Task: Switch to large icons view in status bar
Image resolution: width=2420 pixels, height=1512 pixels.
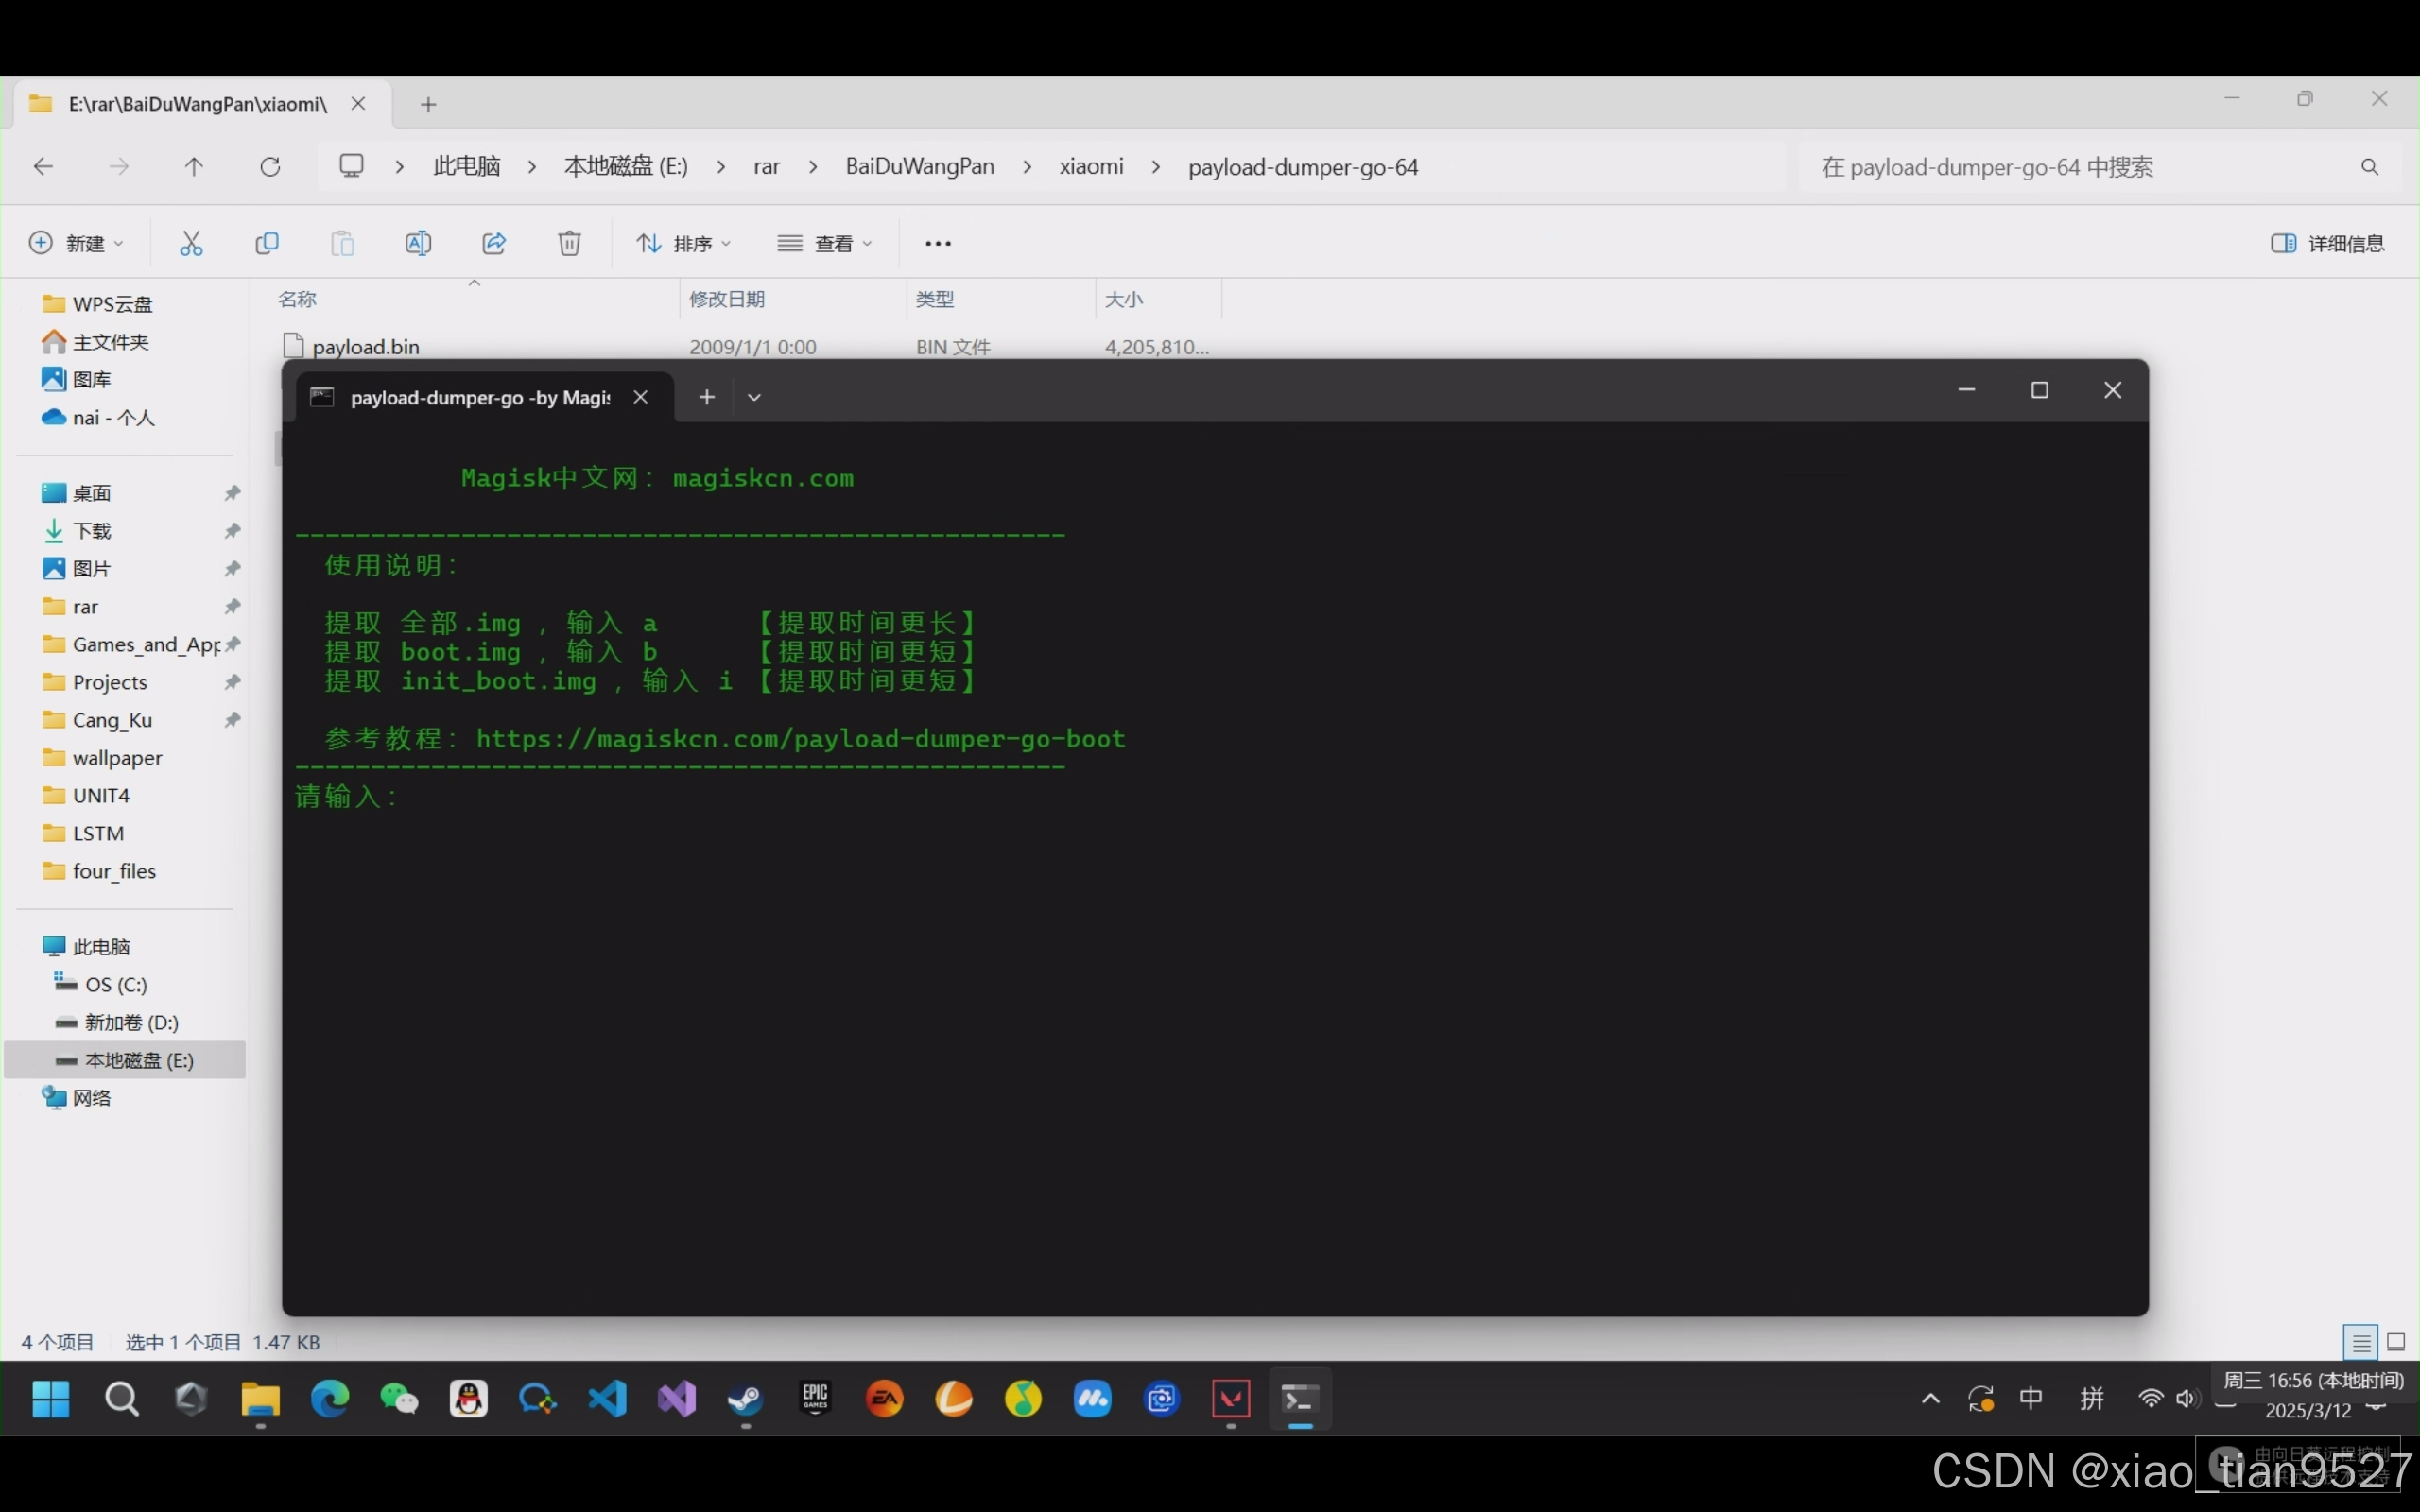Action: (2396, 1342)
